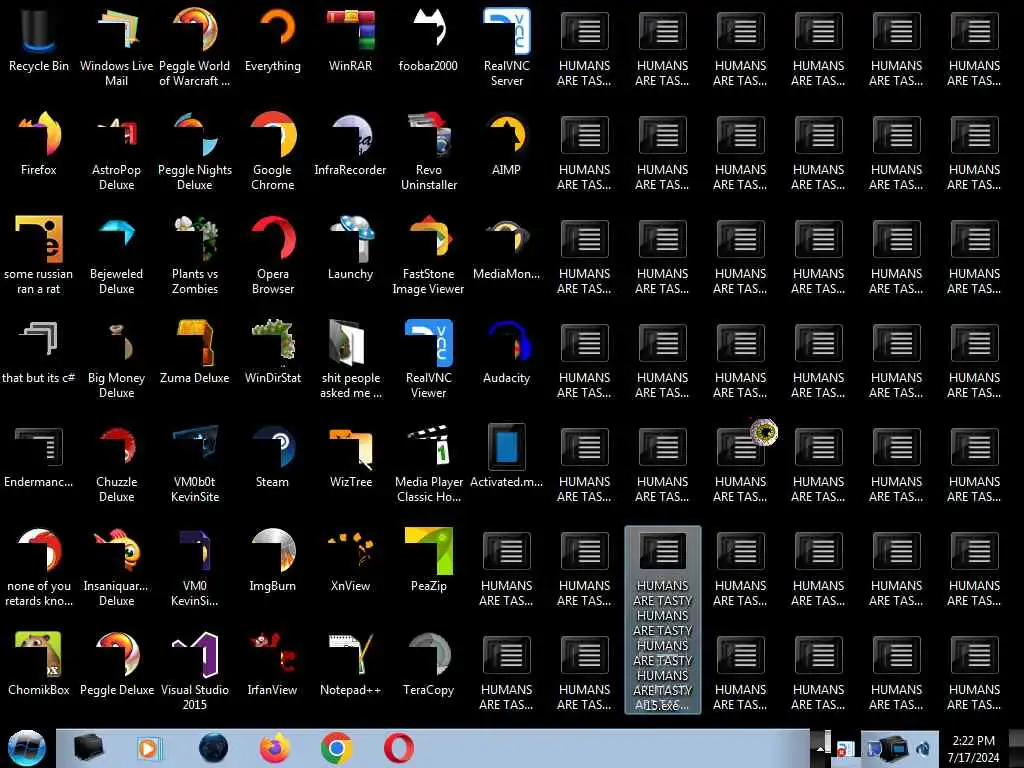Image resolution: width=1024 pixels, height=768 pixels.
Task: Click the Peggle Deluxe icon
Action: click(x=116, y=664)
